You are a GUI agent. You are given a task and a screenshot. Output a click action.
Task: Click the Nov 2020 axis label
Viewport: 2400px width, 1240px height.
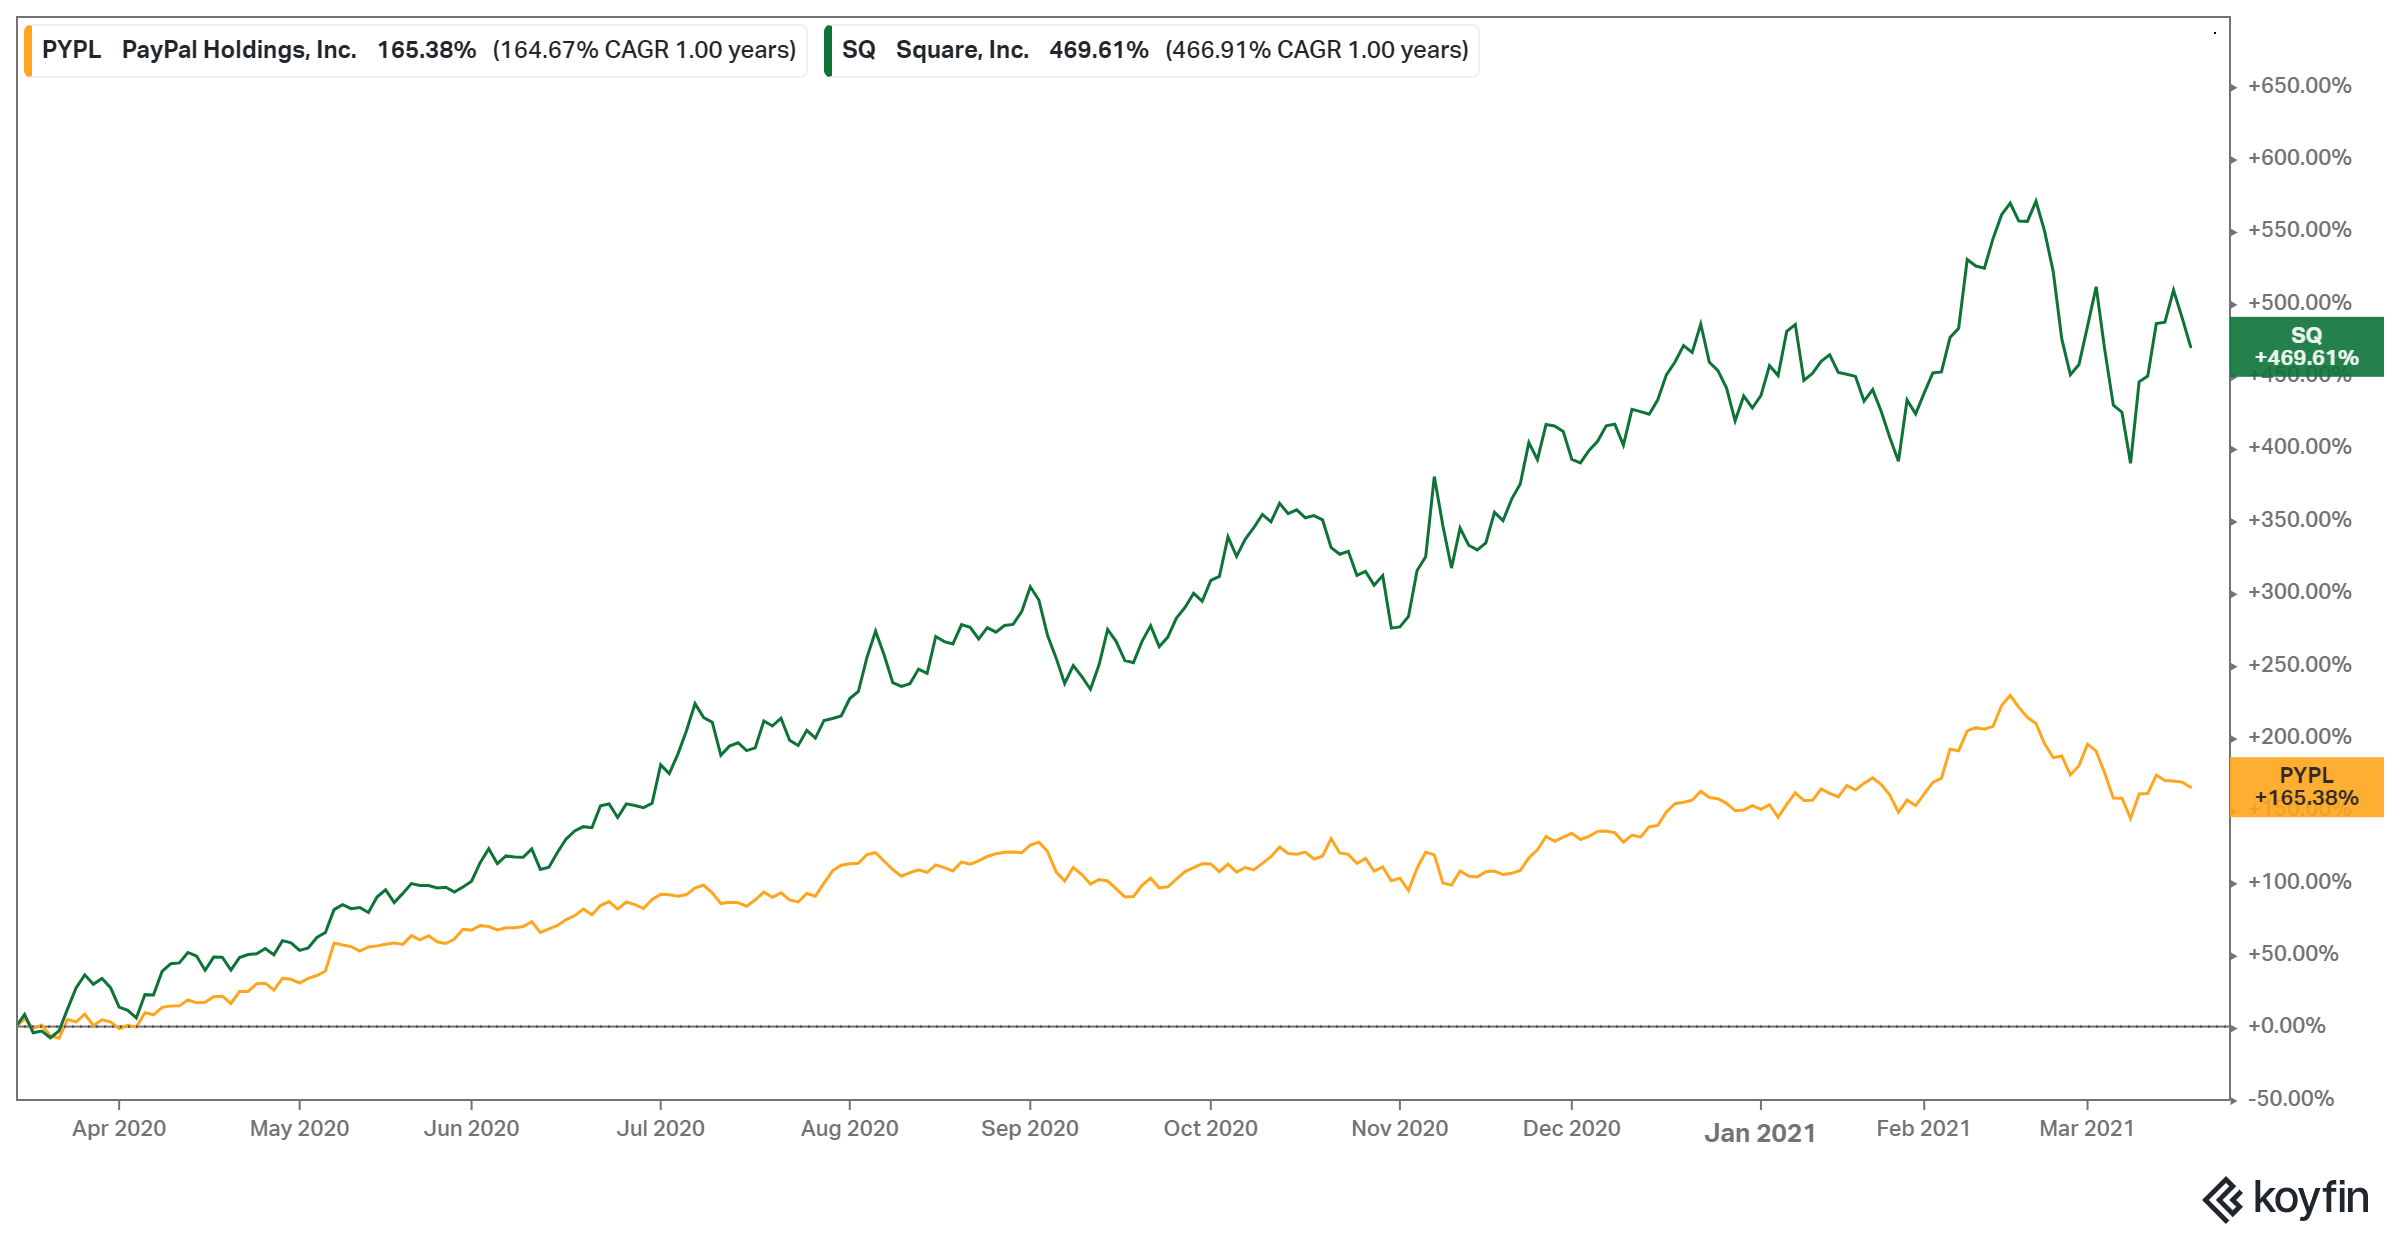tap(1399, 1128)
